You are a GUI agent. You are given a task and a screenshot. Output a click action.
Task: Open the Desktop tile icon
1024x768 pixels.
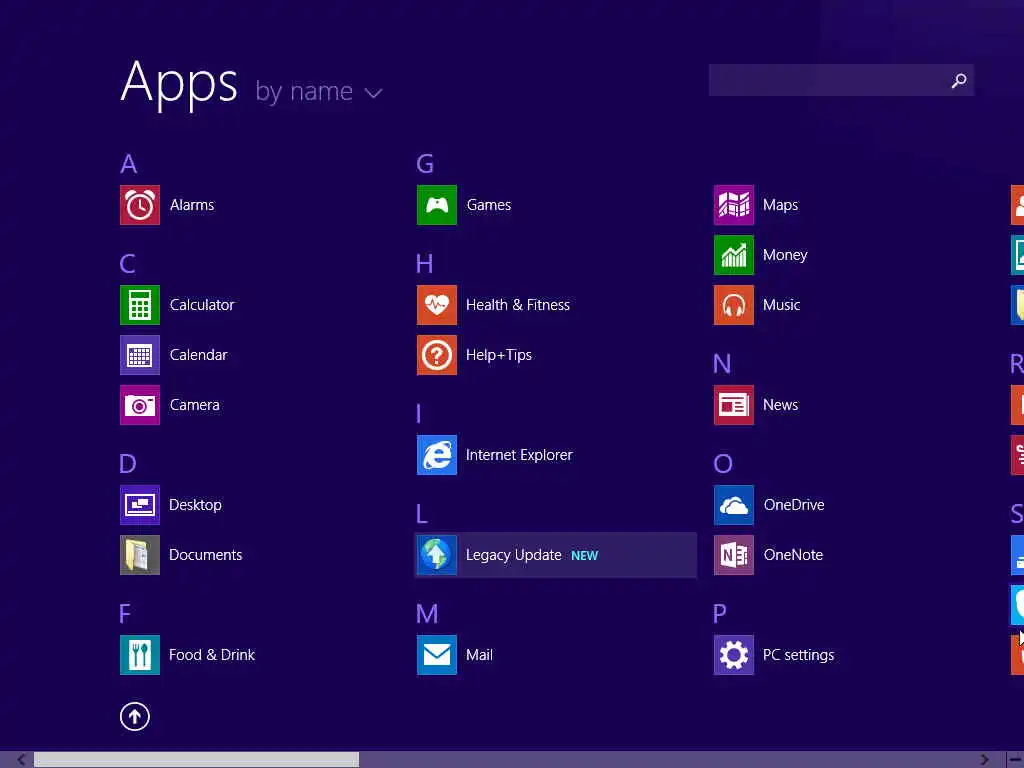[140, 505]
